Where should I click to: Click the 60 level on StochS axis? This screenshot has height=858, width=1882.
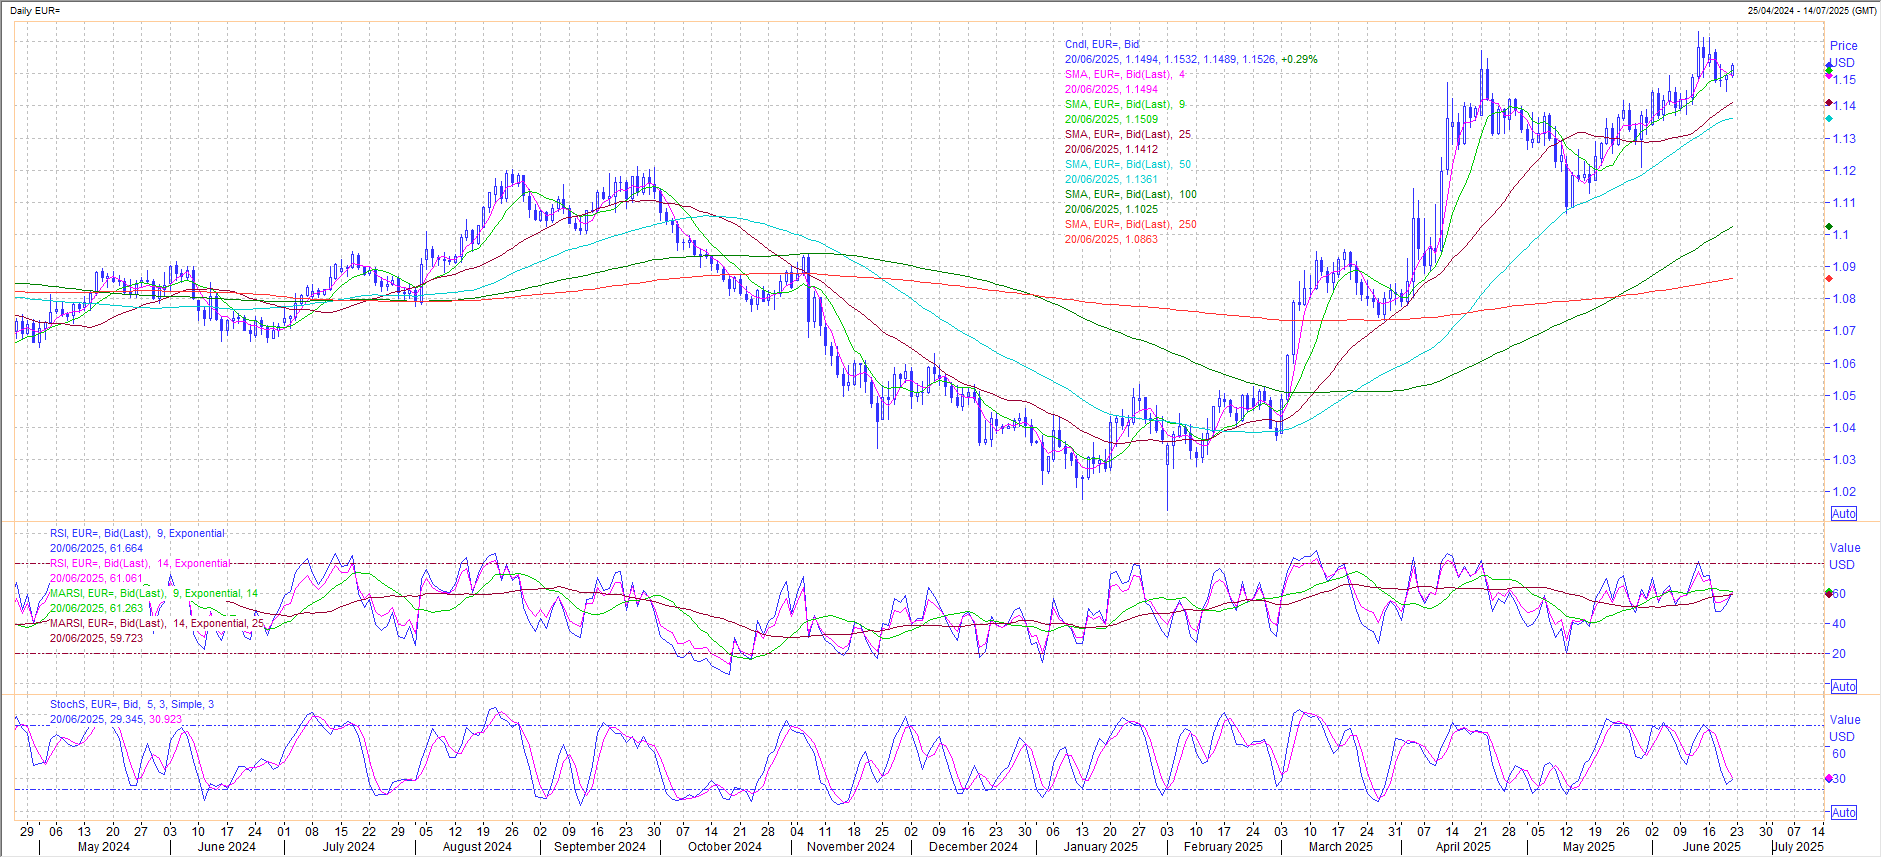1839,754
